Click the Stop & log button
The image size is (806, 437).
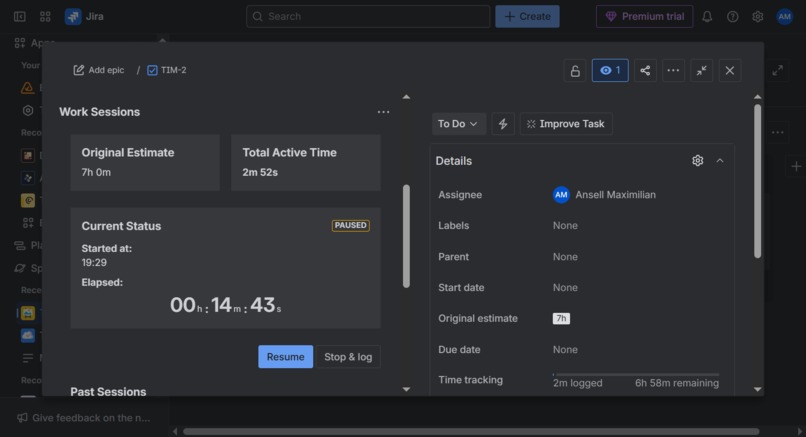click(348, 357)
